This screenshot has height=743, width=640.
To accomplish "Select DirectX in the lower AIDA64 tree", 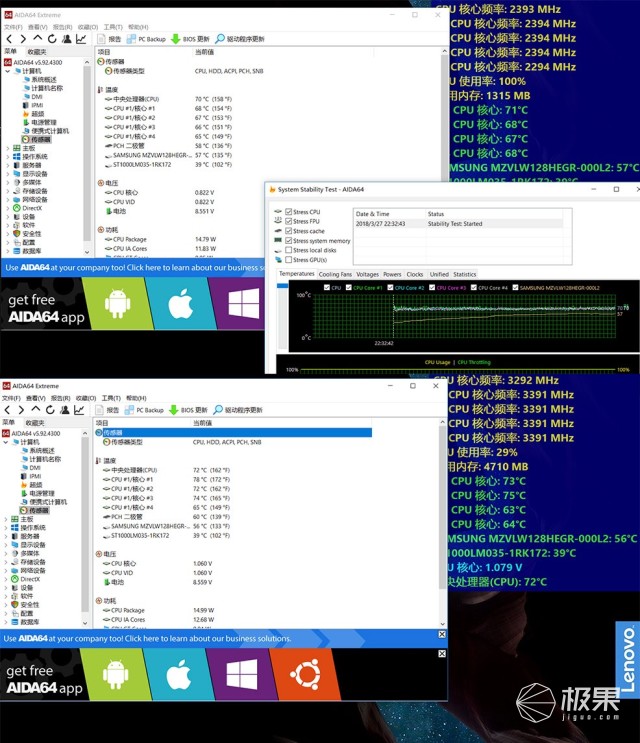I will coord(27,579).
